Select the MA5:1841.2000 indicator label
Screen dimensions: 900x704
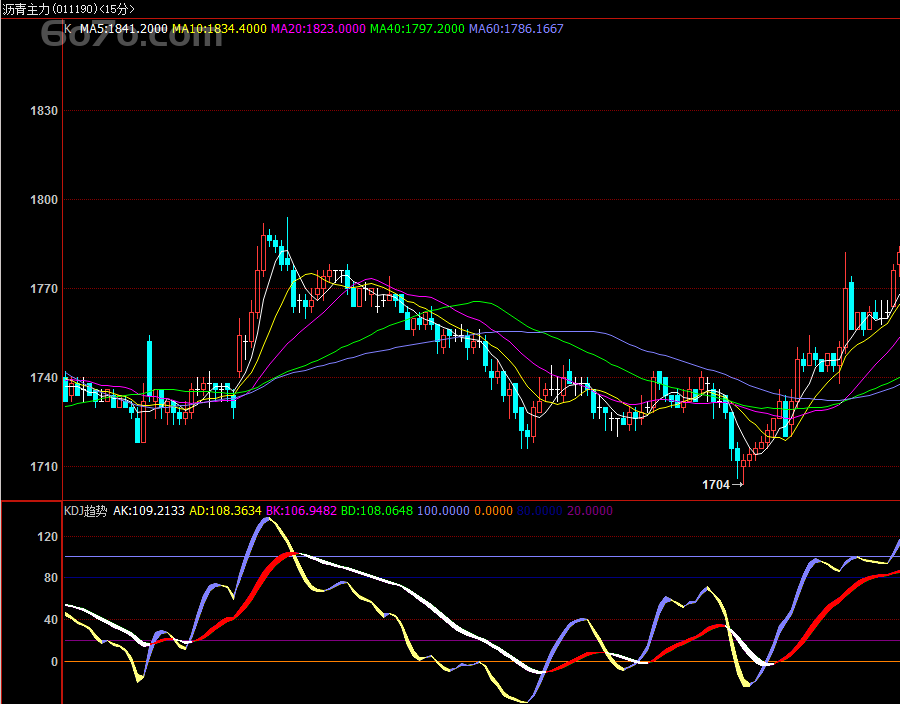[123, 29]
